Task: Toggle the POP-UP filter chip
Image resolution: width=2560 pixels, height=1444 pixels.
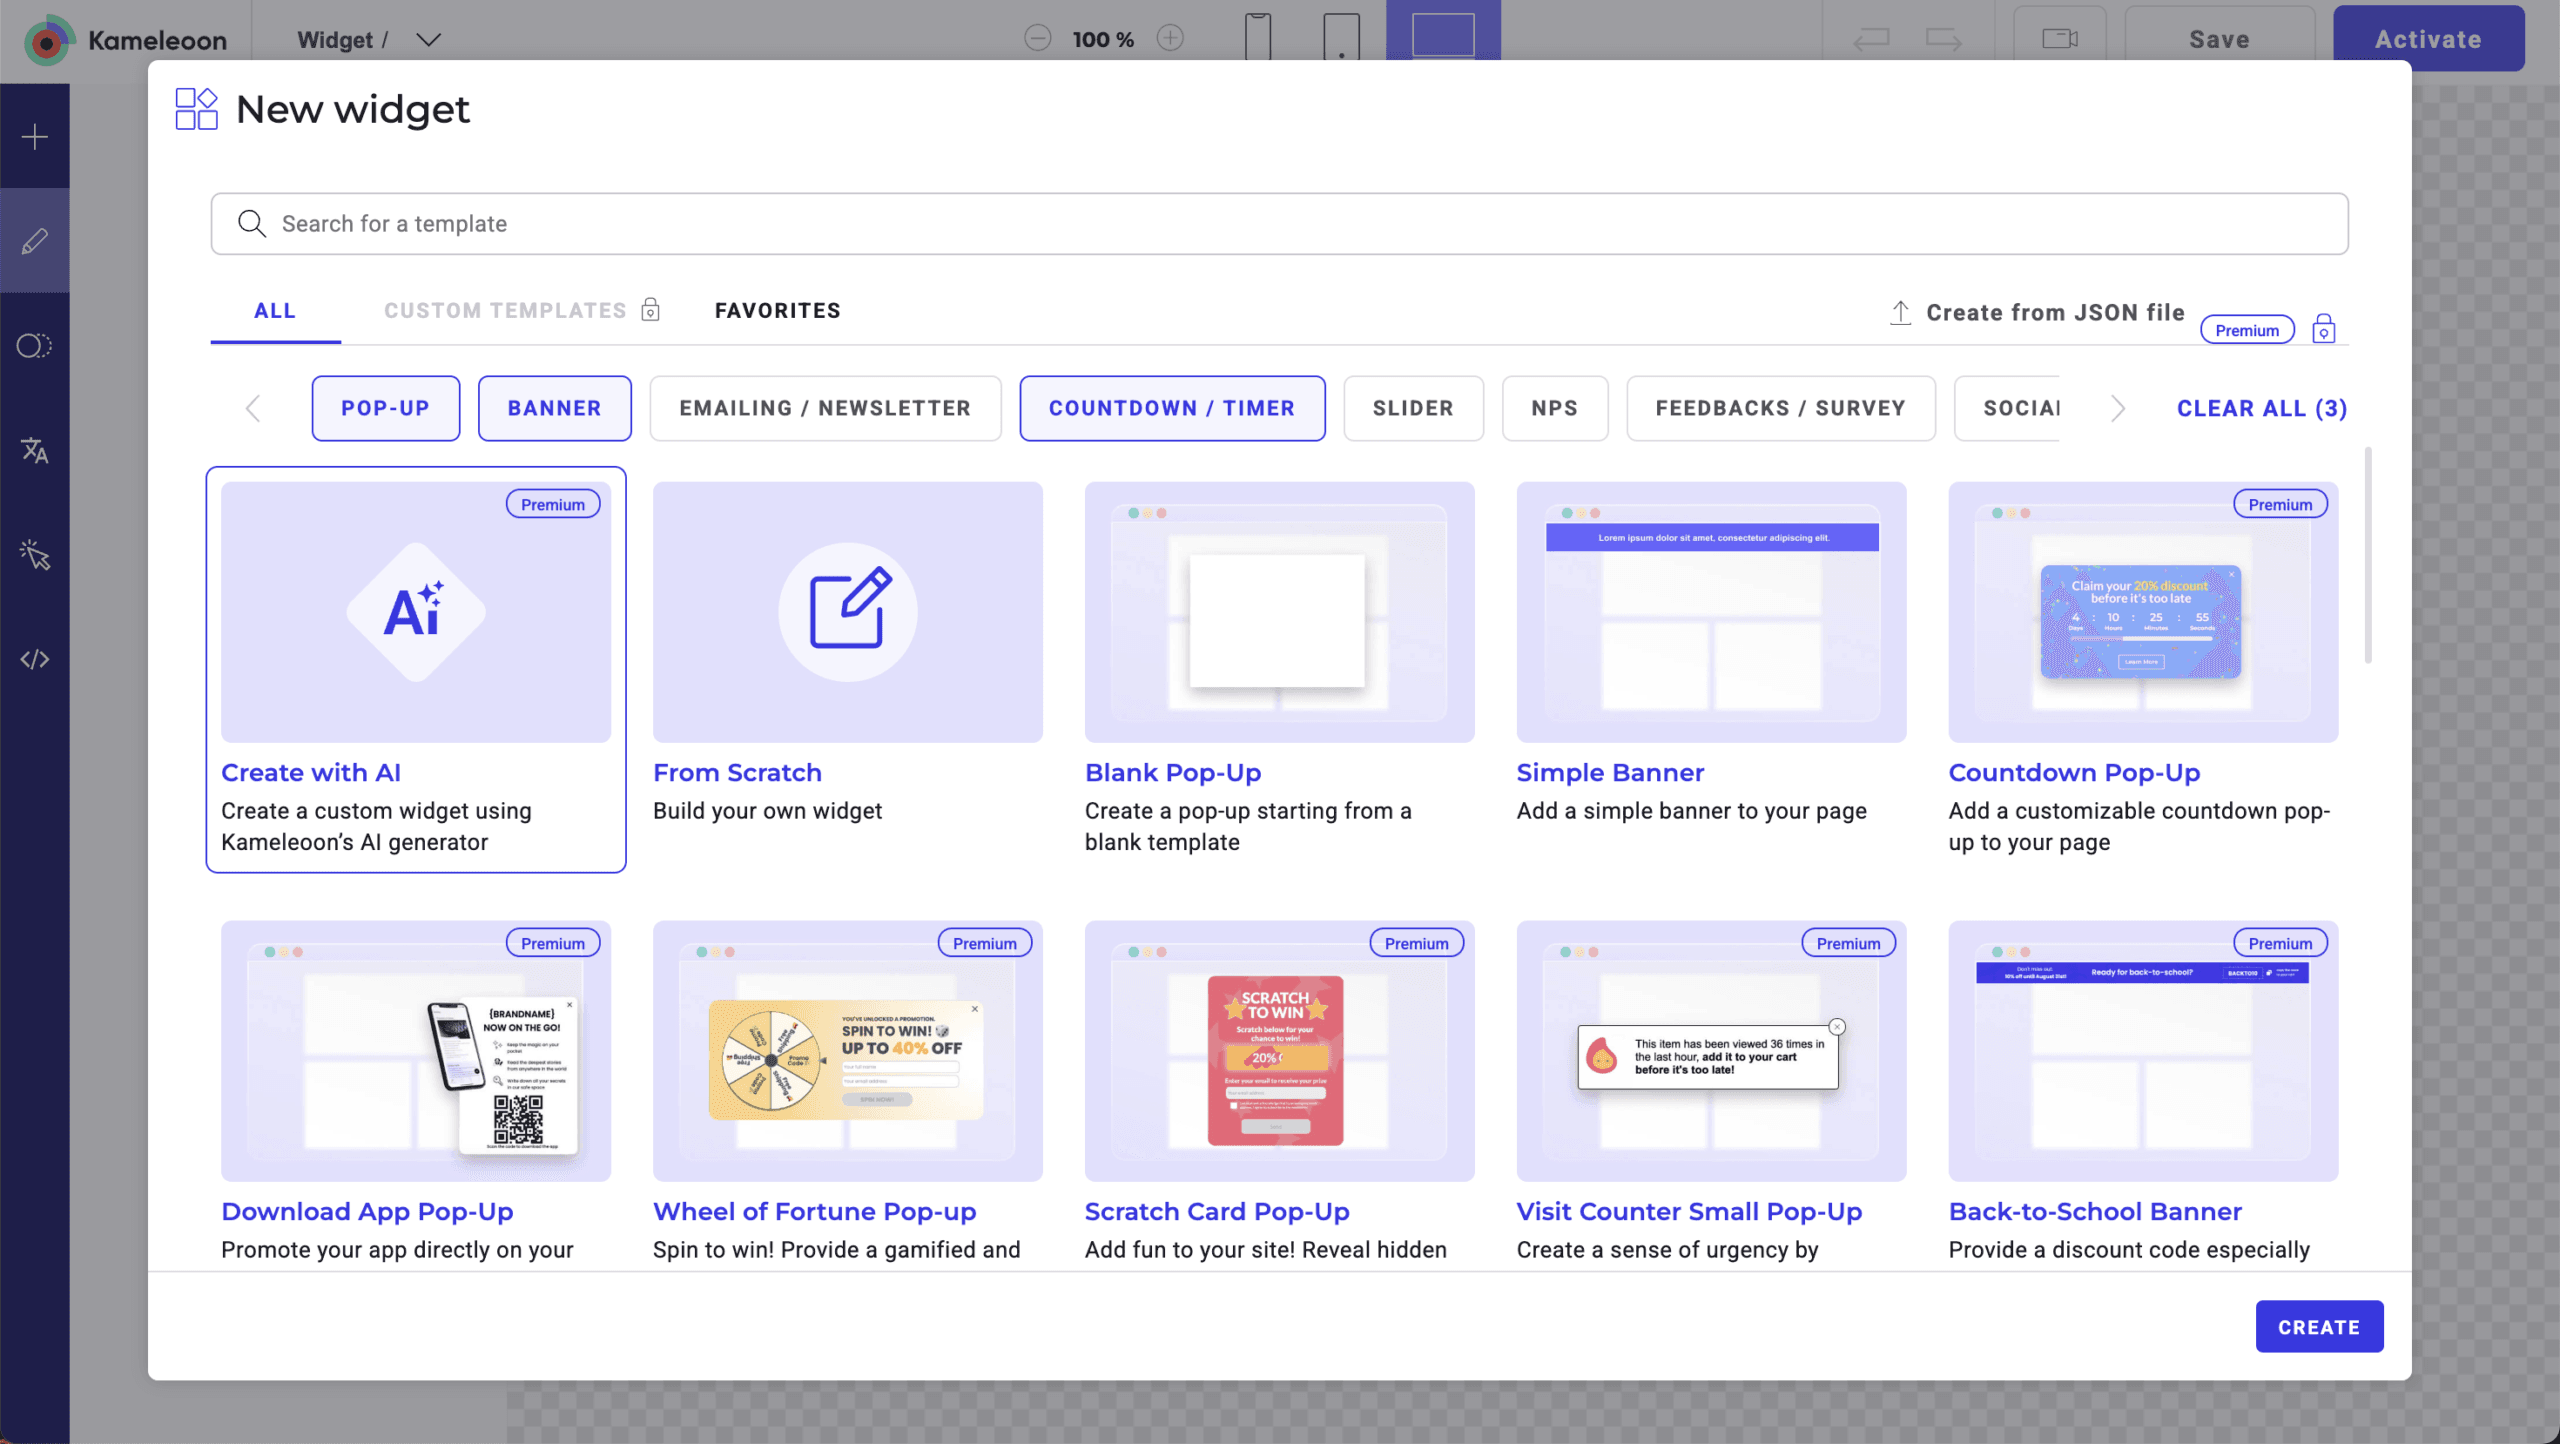Action: (x=385, y=408)
